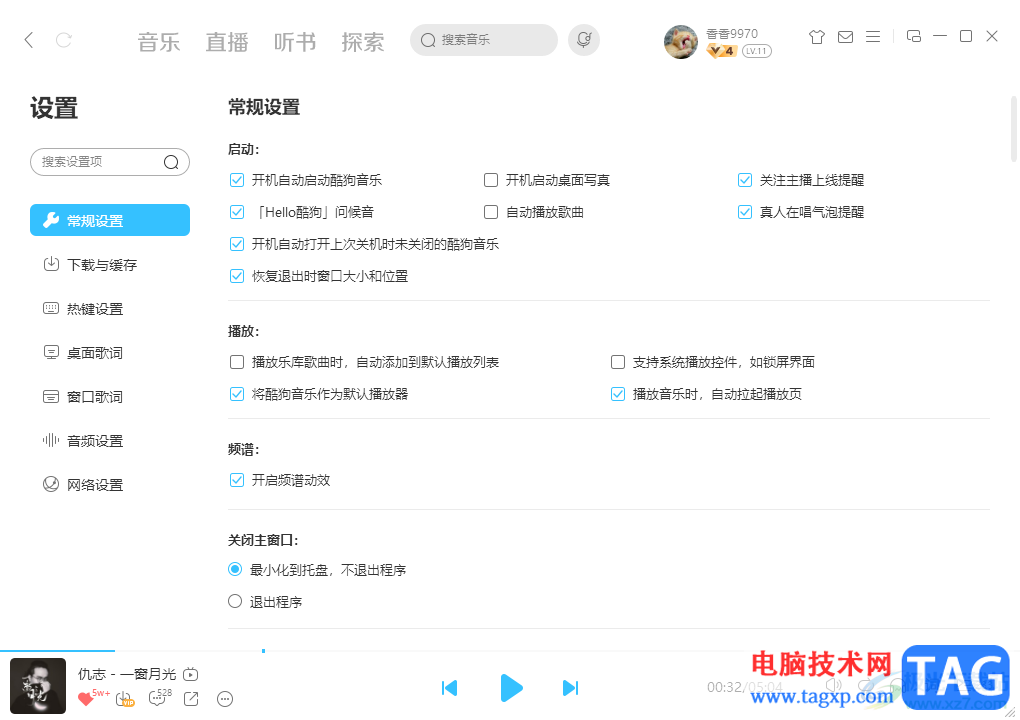Viewport: 1020px width, 720px height.
Task: Click the VIP 4 badge
Action: click(x=721, y=51)
